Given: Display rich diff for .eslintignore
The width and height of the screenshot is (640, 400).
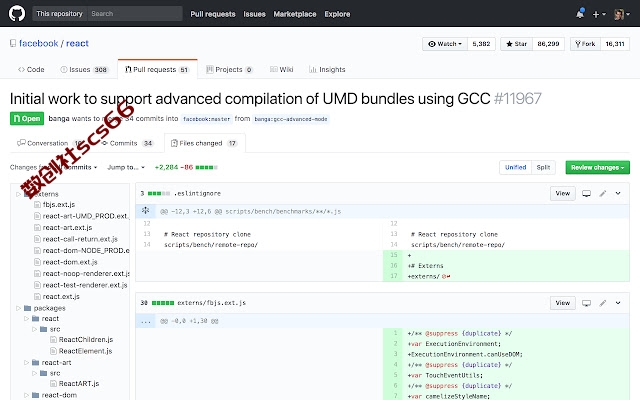Looking at the screenshot, I should pyautogui.click(x=586, y=193).
